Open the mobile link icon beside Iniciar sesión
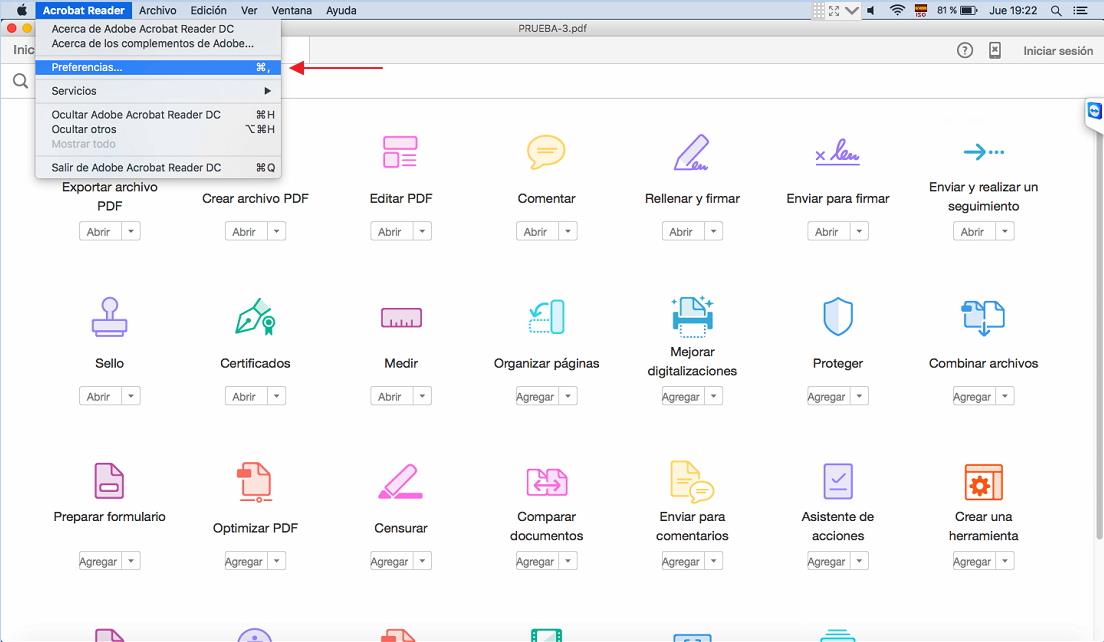This screenshot has width=1104, height=642. click(995, 51)
